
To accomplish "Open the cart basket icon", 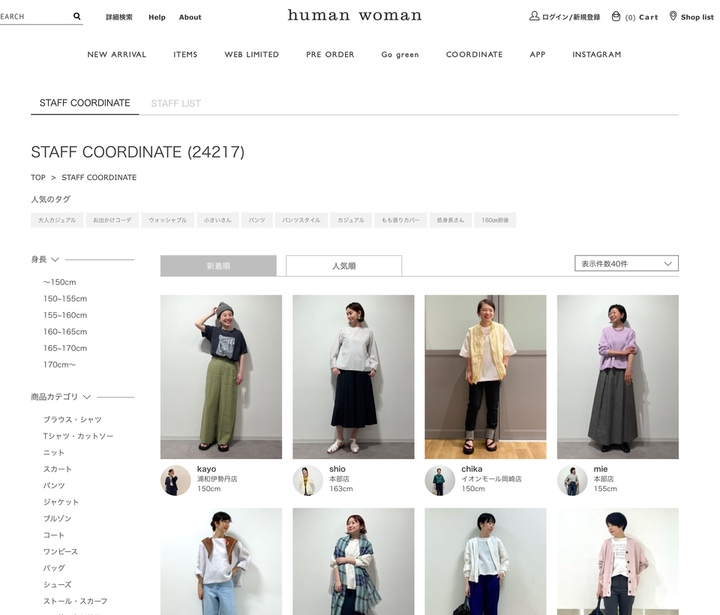I will 616,17.
